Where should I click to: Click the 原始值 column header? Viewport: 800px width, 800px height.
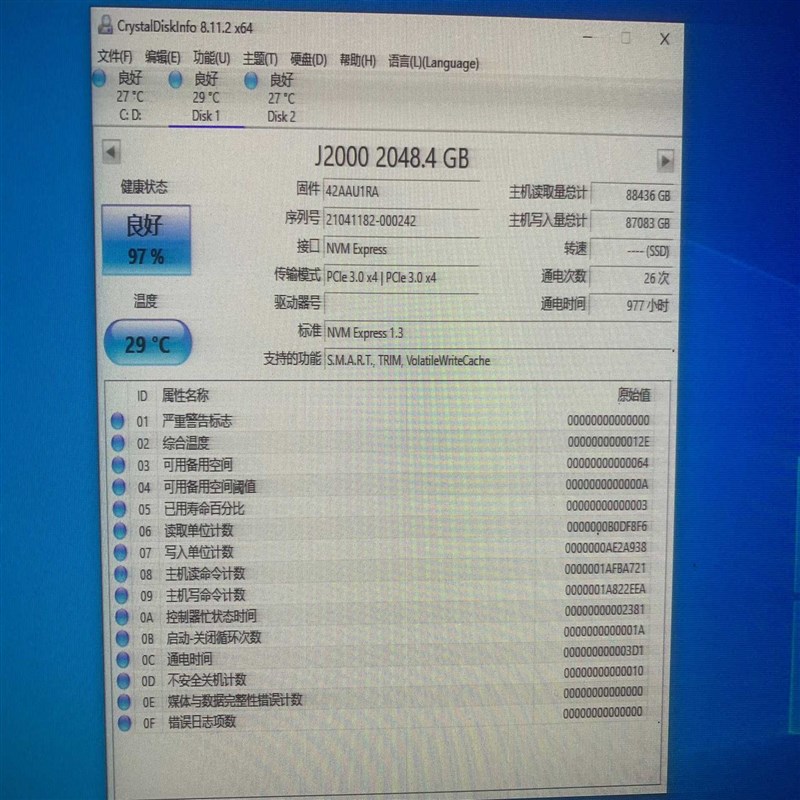point(634,394)
